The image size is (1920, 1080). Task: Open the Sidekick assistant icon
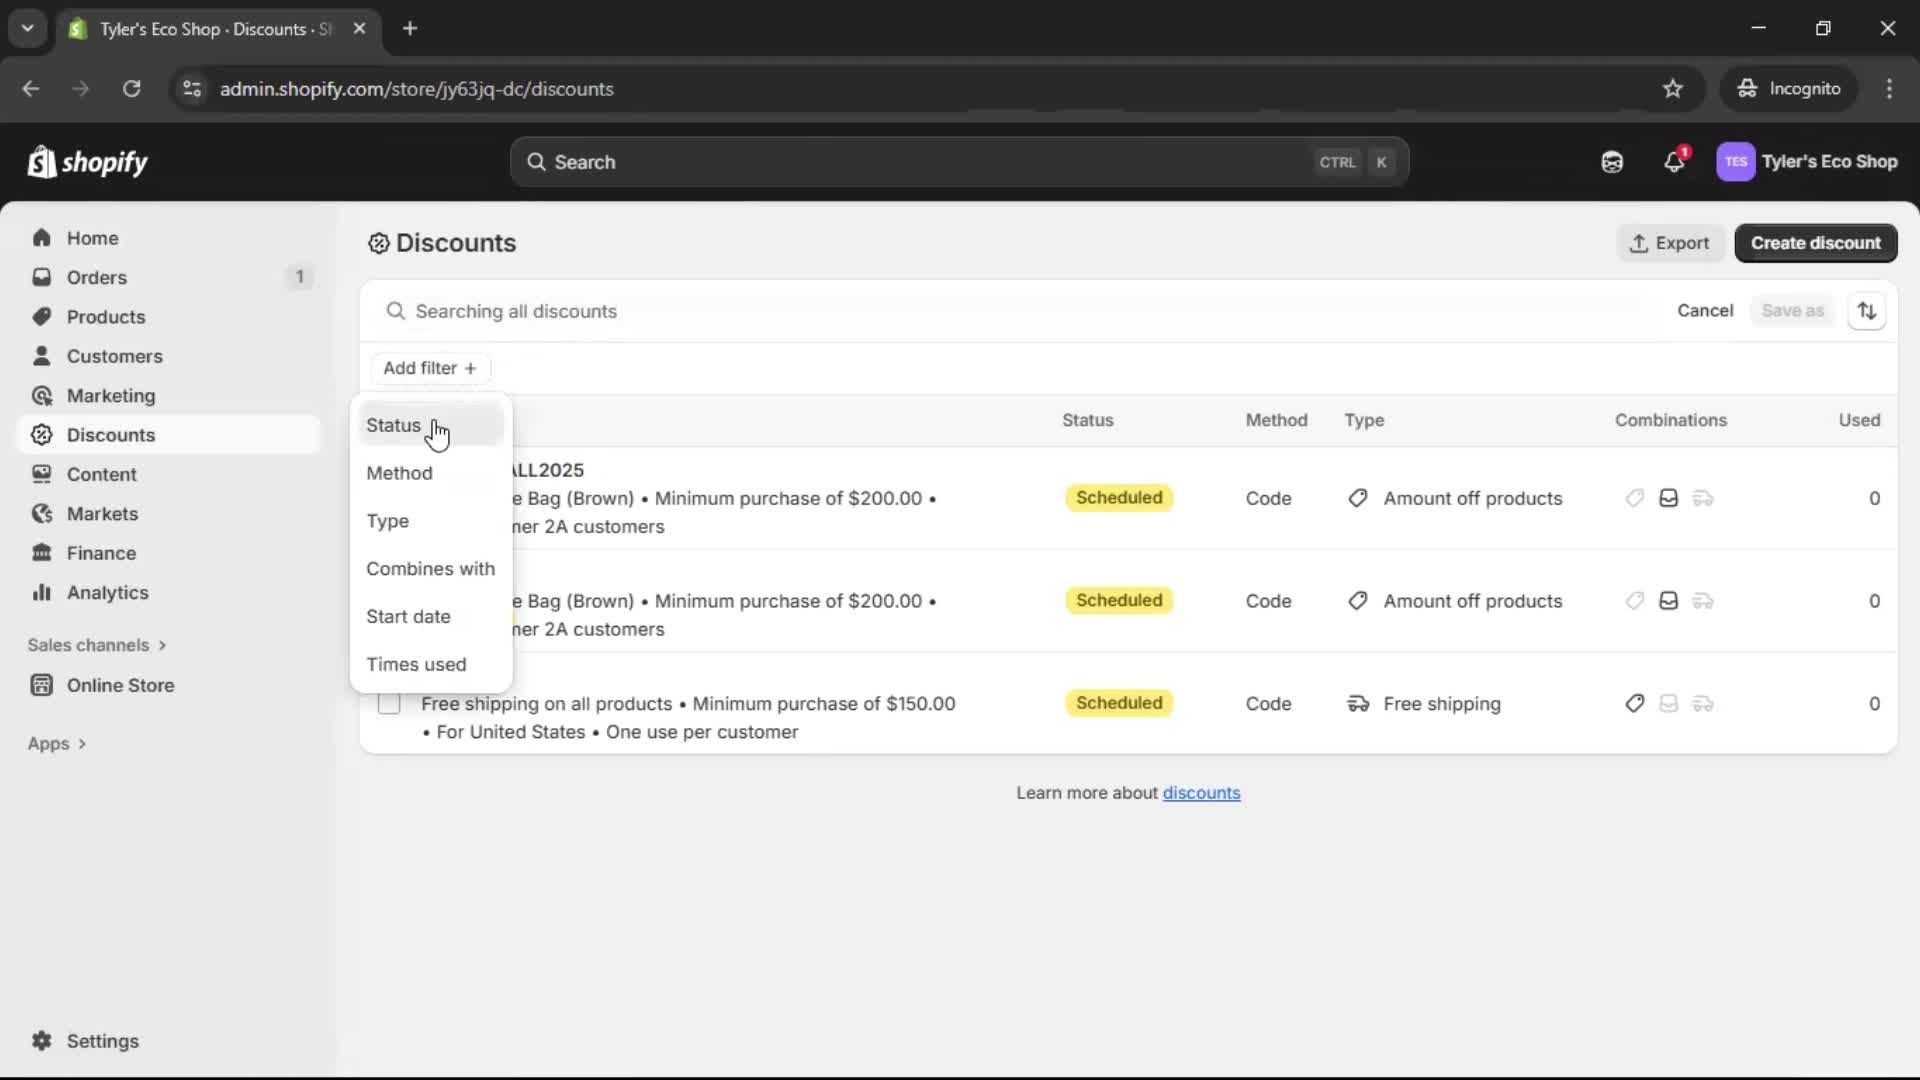(1612, 161)
